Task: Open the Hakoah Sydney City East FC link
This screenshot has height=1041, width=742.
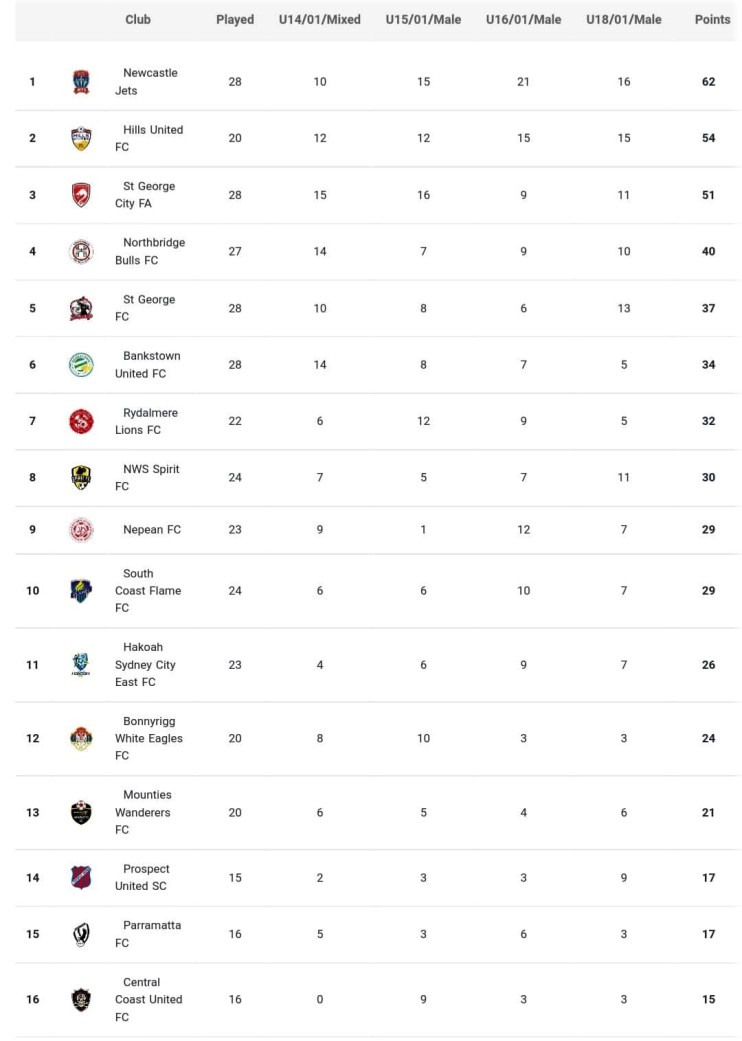Action: tap(145, 665)
